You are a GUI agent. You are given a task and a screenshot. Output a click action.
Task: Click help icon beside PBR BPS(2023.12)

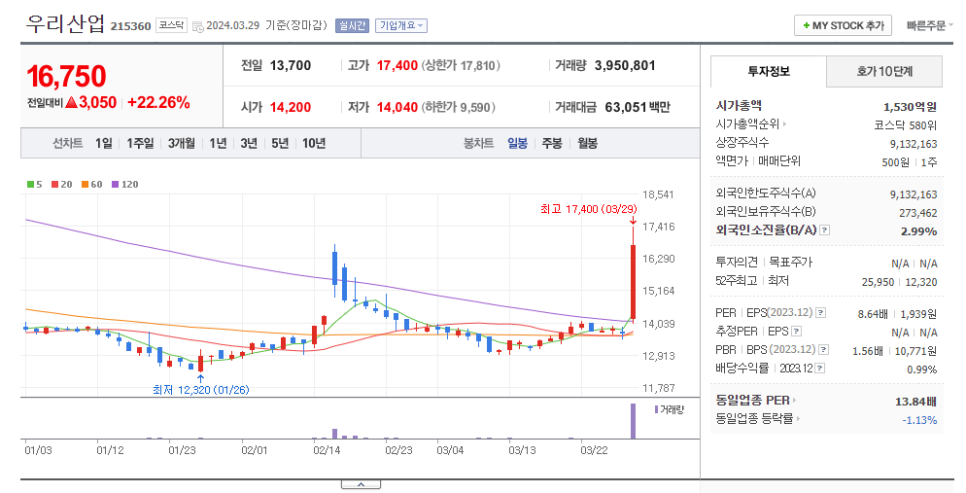(x=824, y=350)
